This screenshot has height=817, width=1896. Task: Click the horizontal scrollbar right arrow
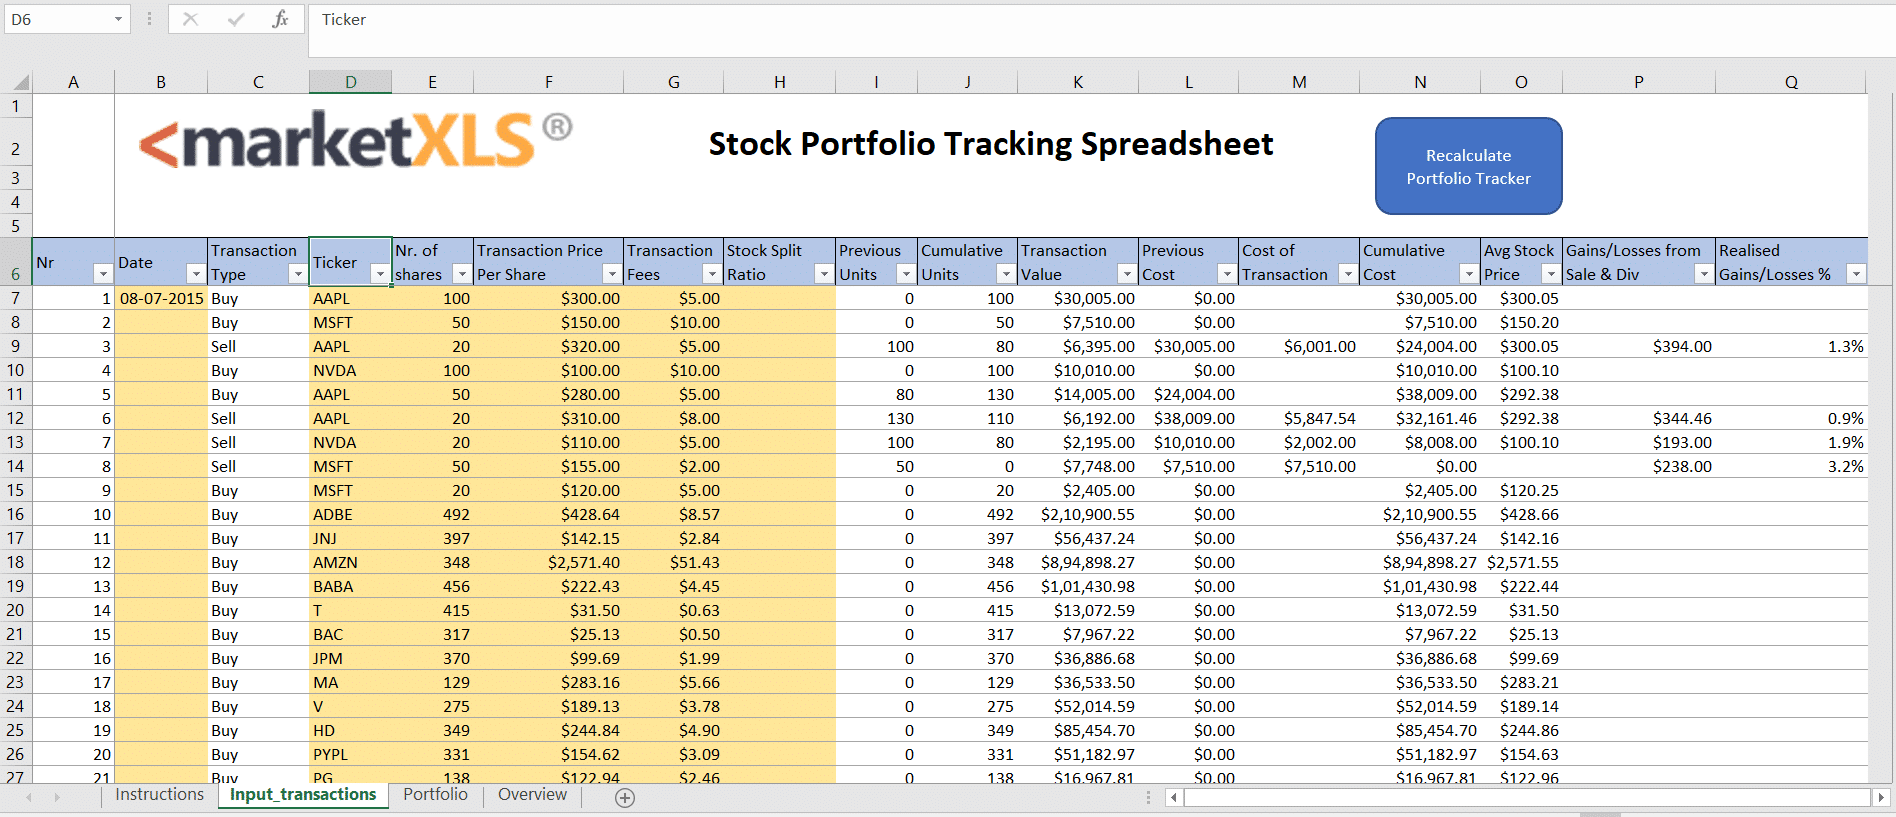point(1881,797)
